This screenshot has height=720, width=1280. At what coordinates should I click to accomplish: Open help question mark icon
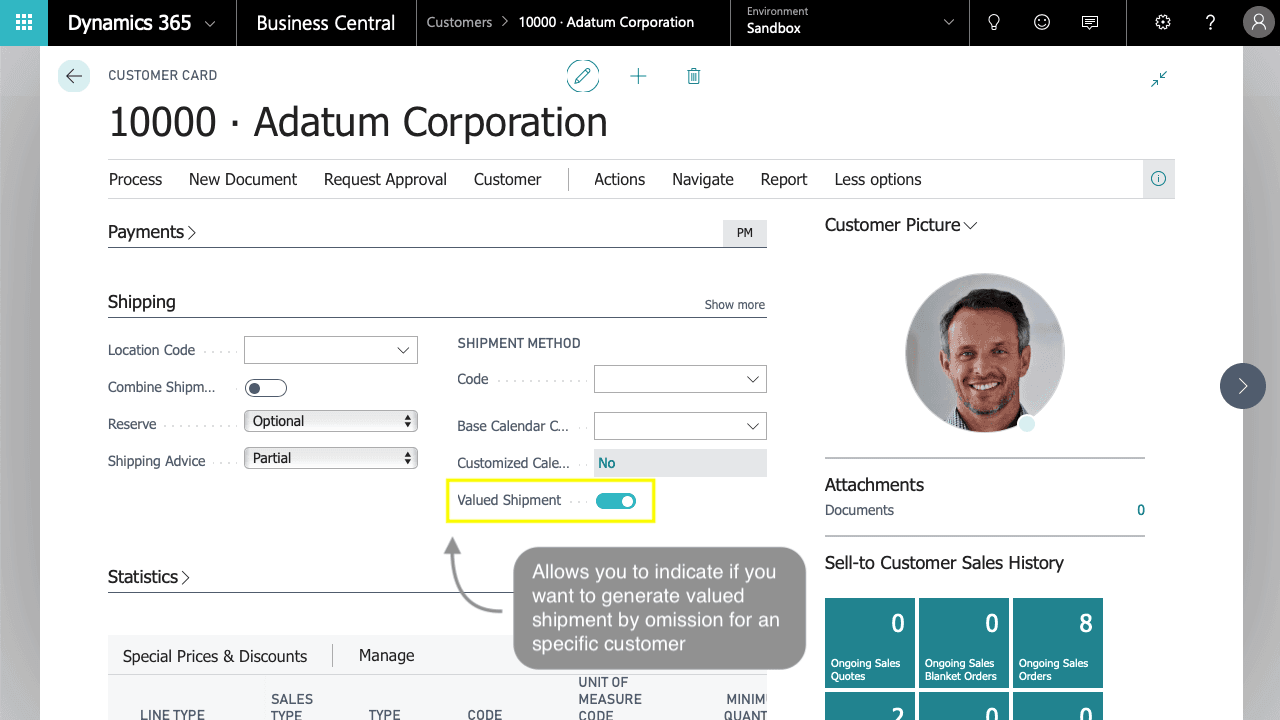point(1211,23)
